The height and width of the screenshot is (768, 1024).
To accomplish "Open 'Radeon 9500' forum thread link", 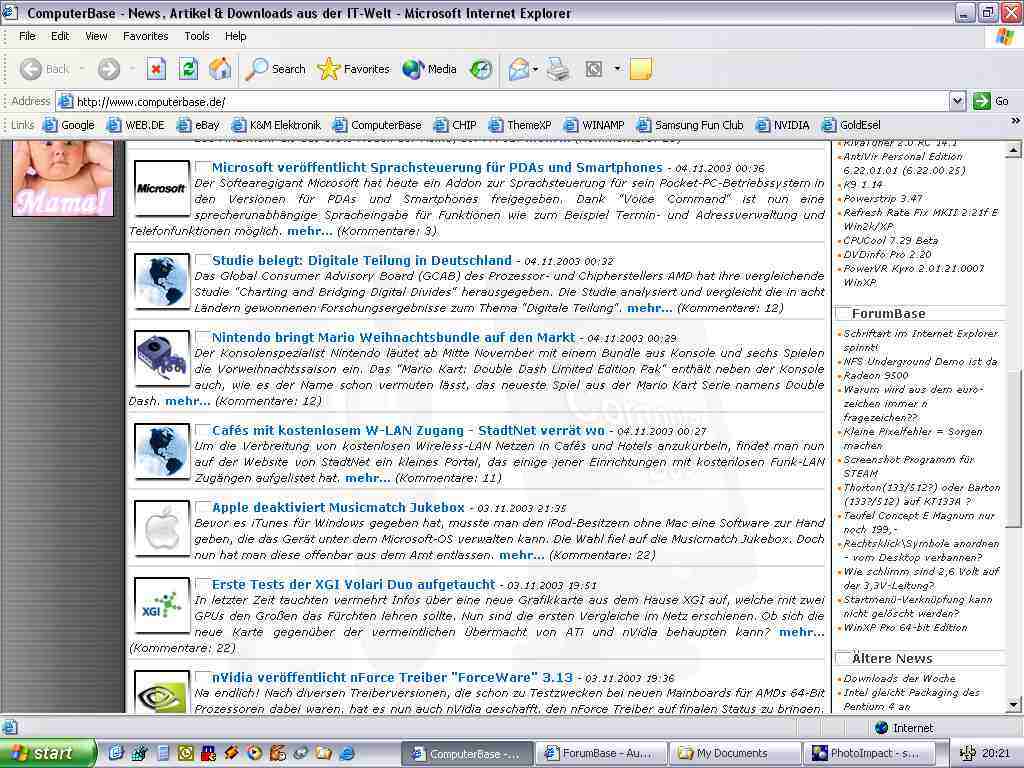I will tap(876, 376).
